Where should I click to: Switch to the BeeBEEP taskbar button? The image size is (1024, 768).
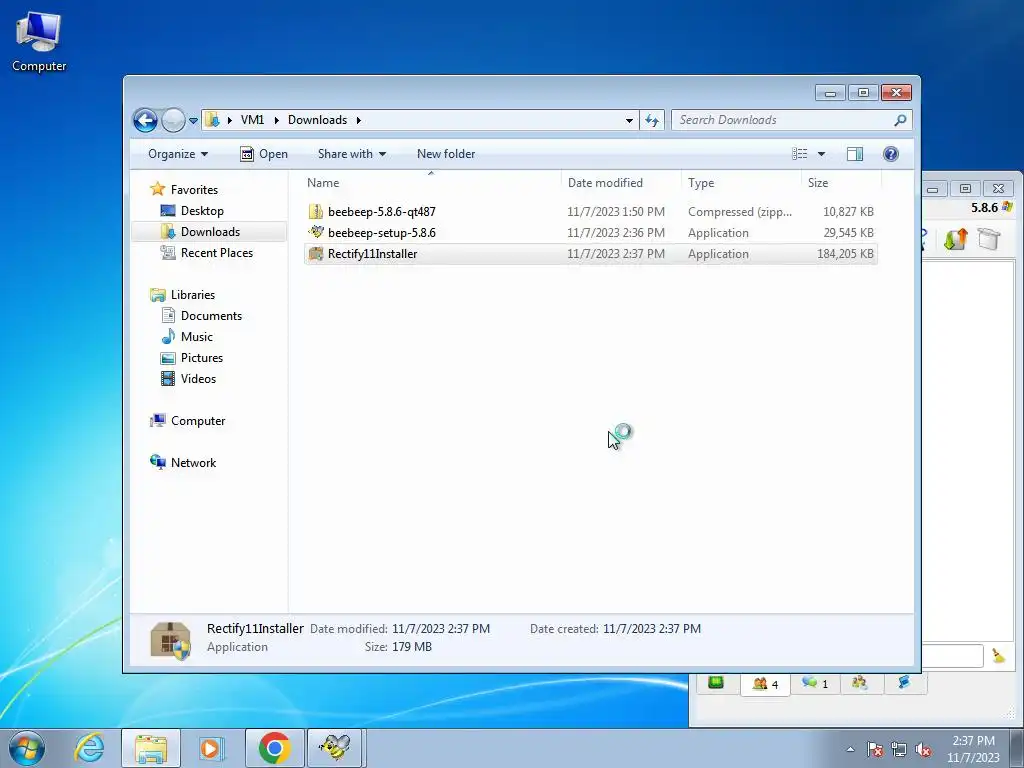(x=335, y=748)
